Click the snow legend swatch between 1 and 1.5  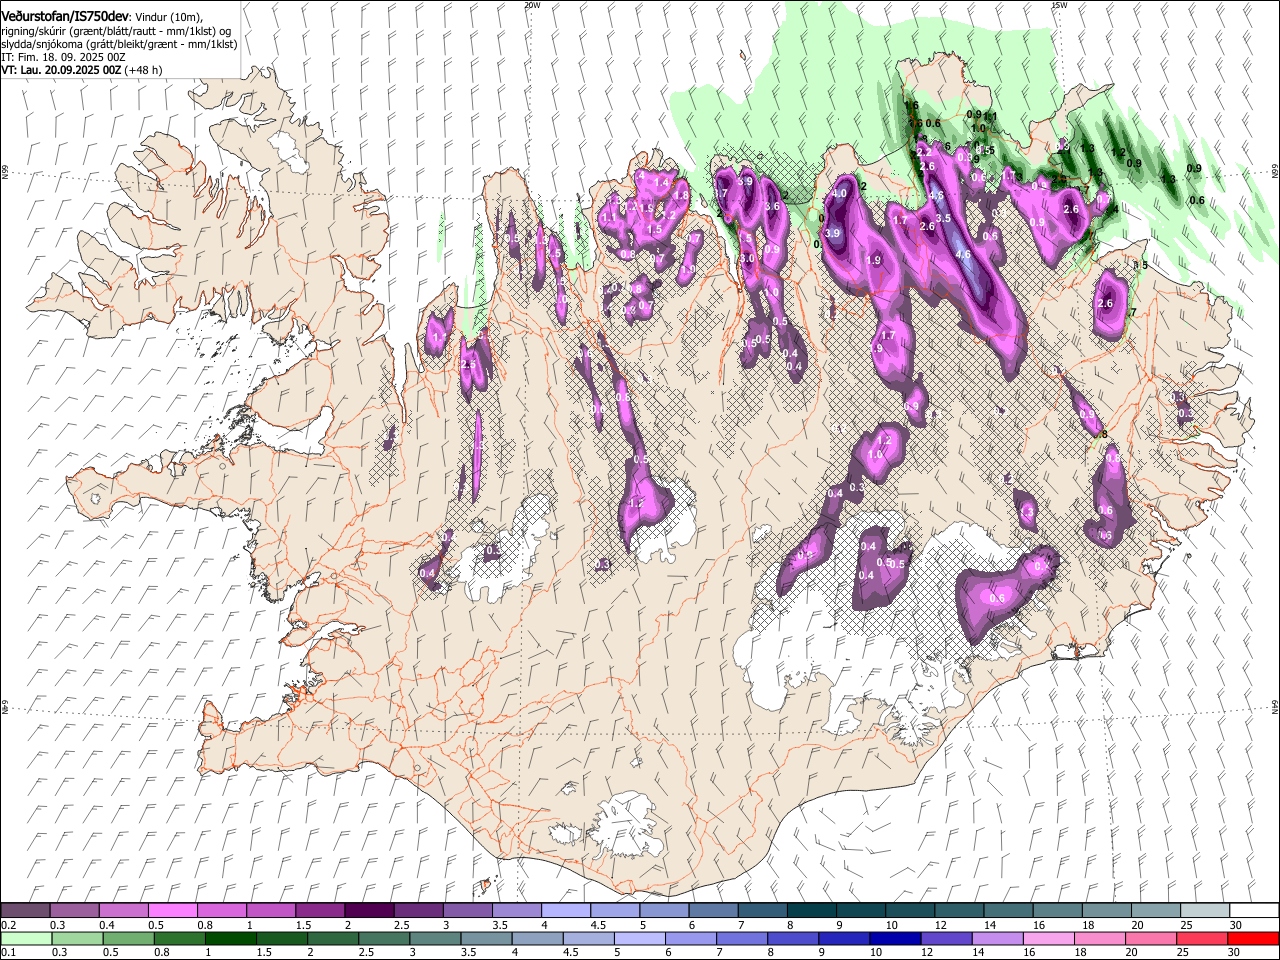(271, 910)
